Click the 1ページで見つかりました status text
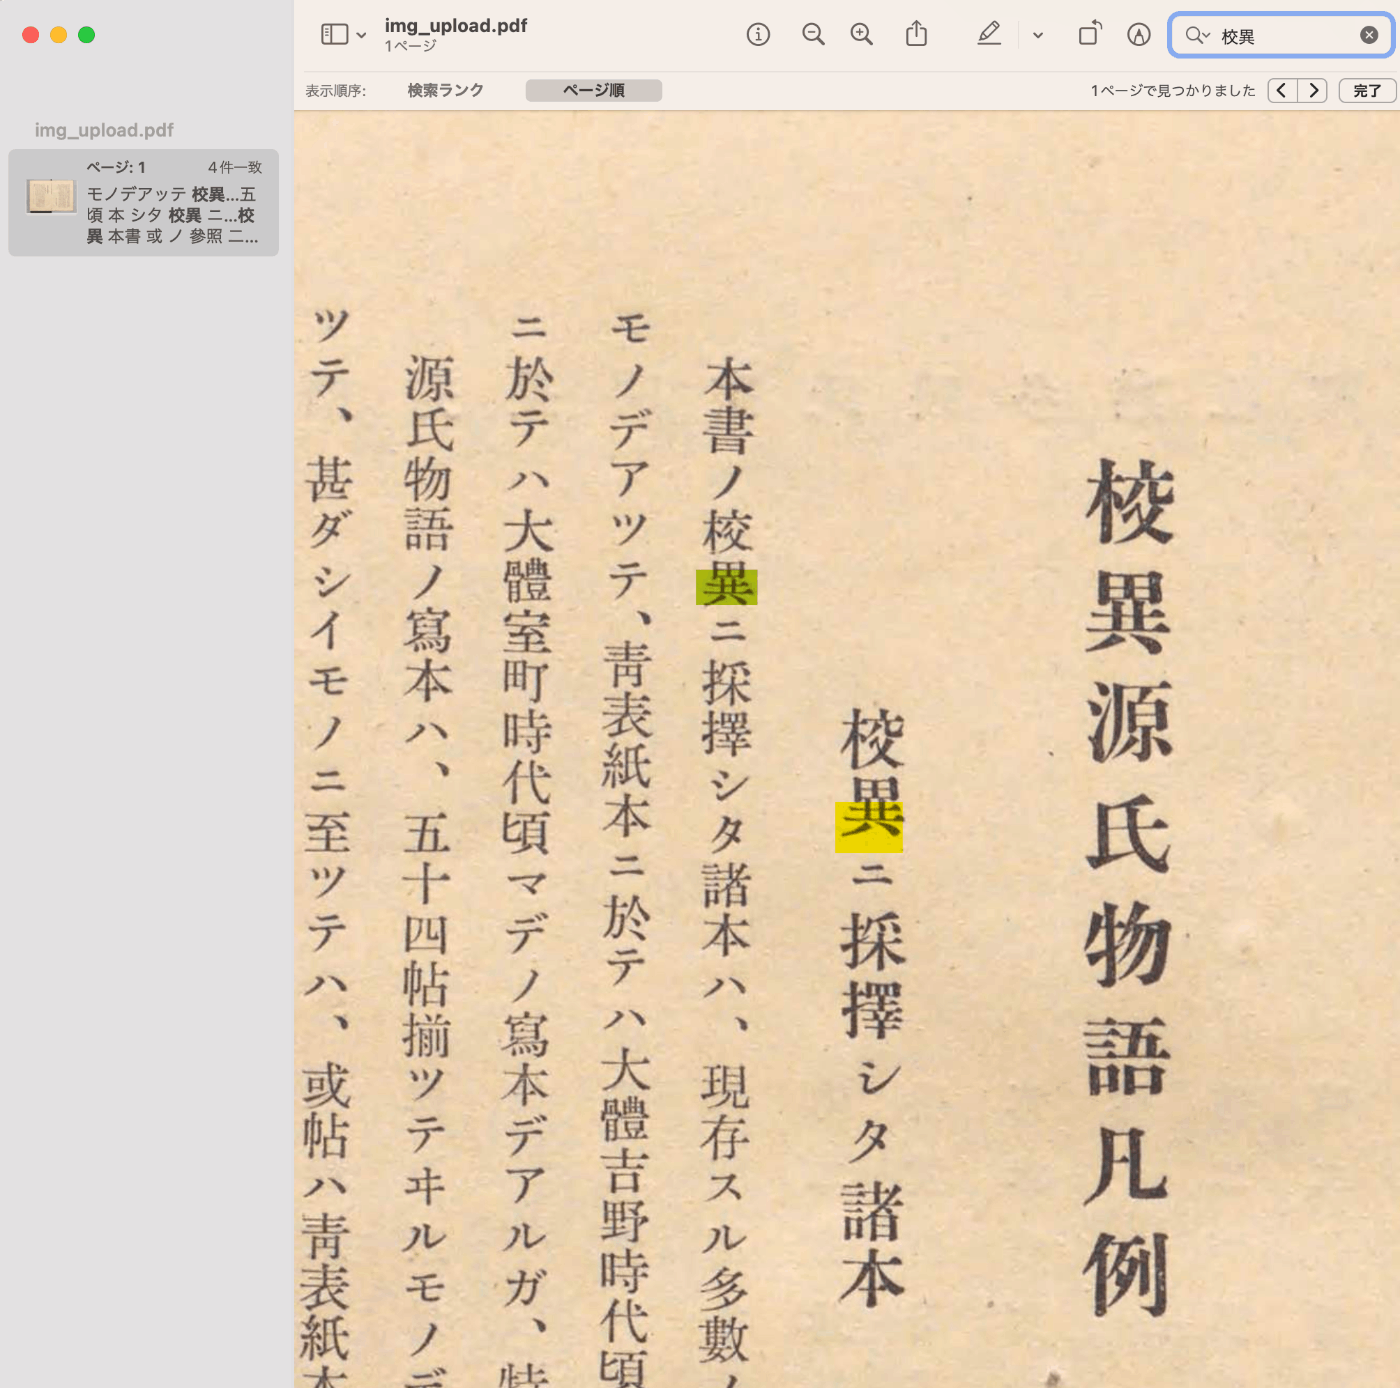1400x1388 pixels. [x=1173, y=90]
